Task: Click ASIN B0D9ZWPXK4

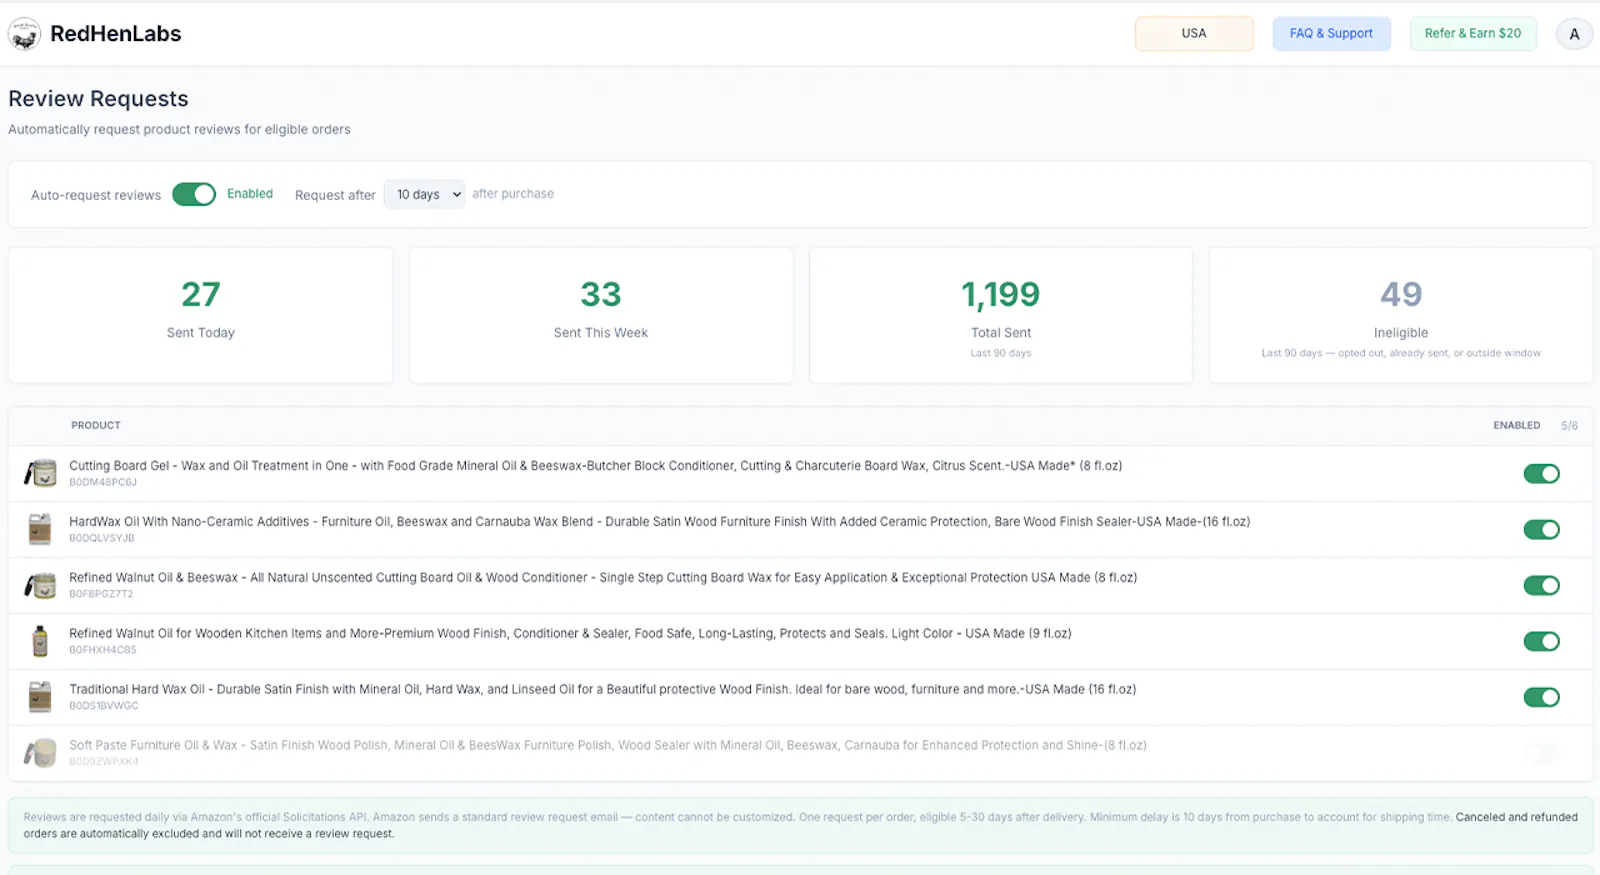Action: (104, 762)
